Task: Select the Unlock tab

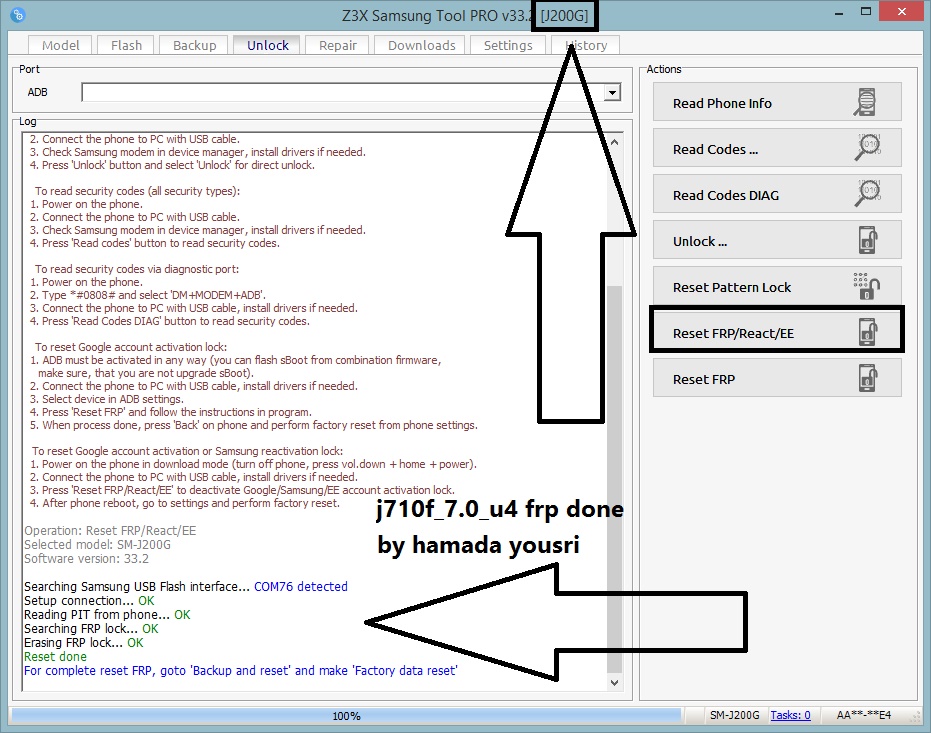Action: (267, 45)
